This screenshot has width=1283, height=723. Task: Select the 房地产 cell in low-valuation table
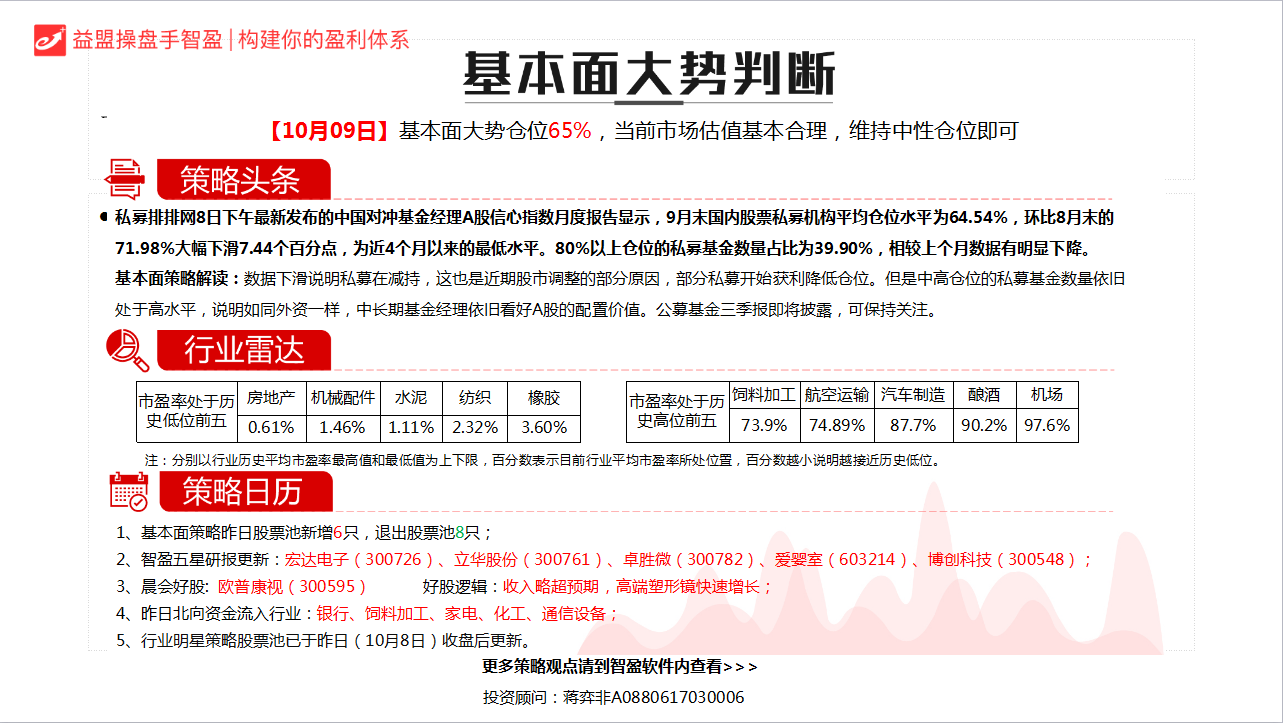271,397
